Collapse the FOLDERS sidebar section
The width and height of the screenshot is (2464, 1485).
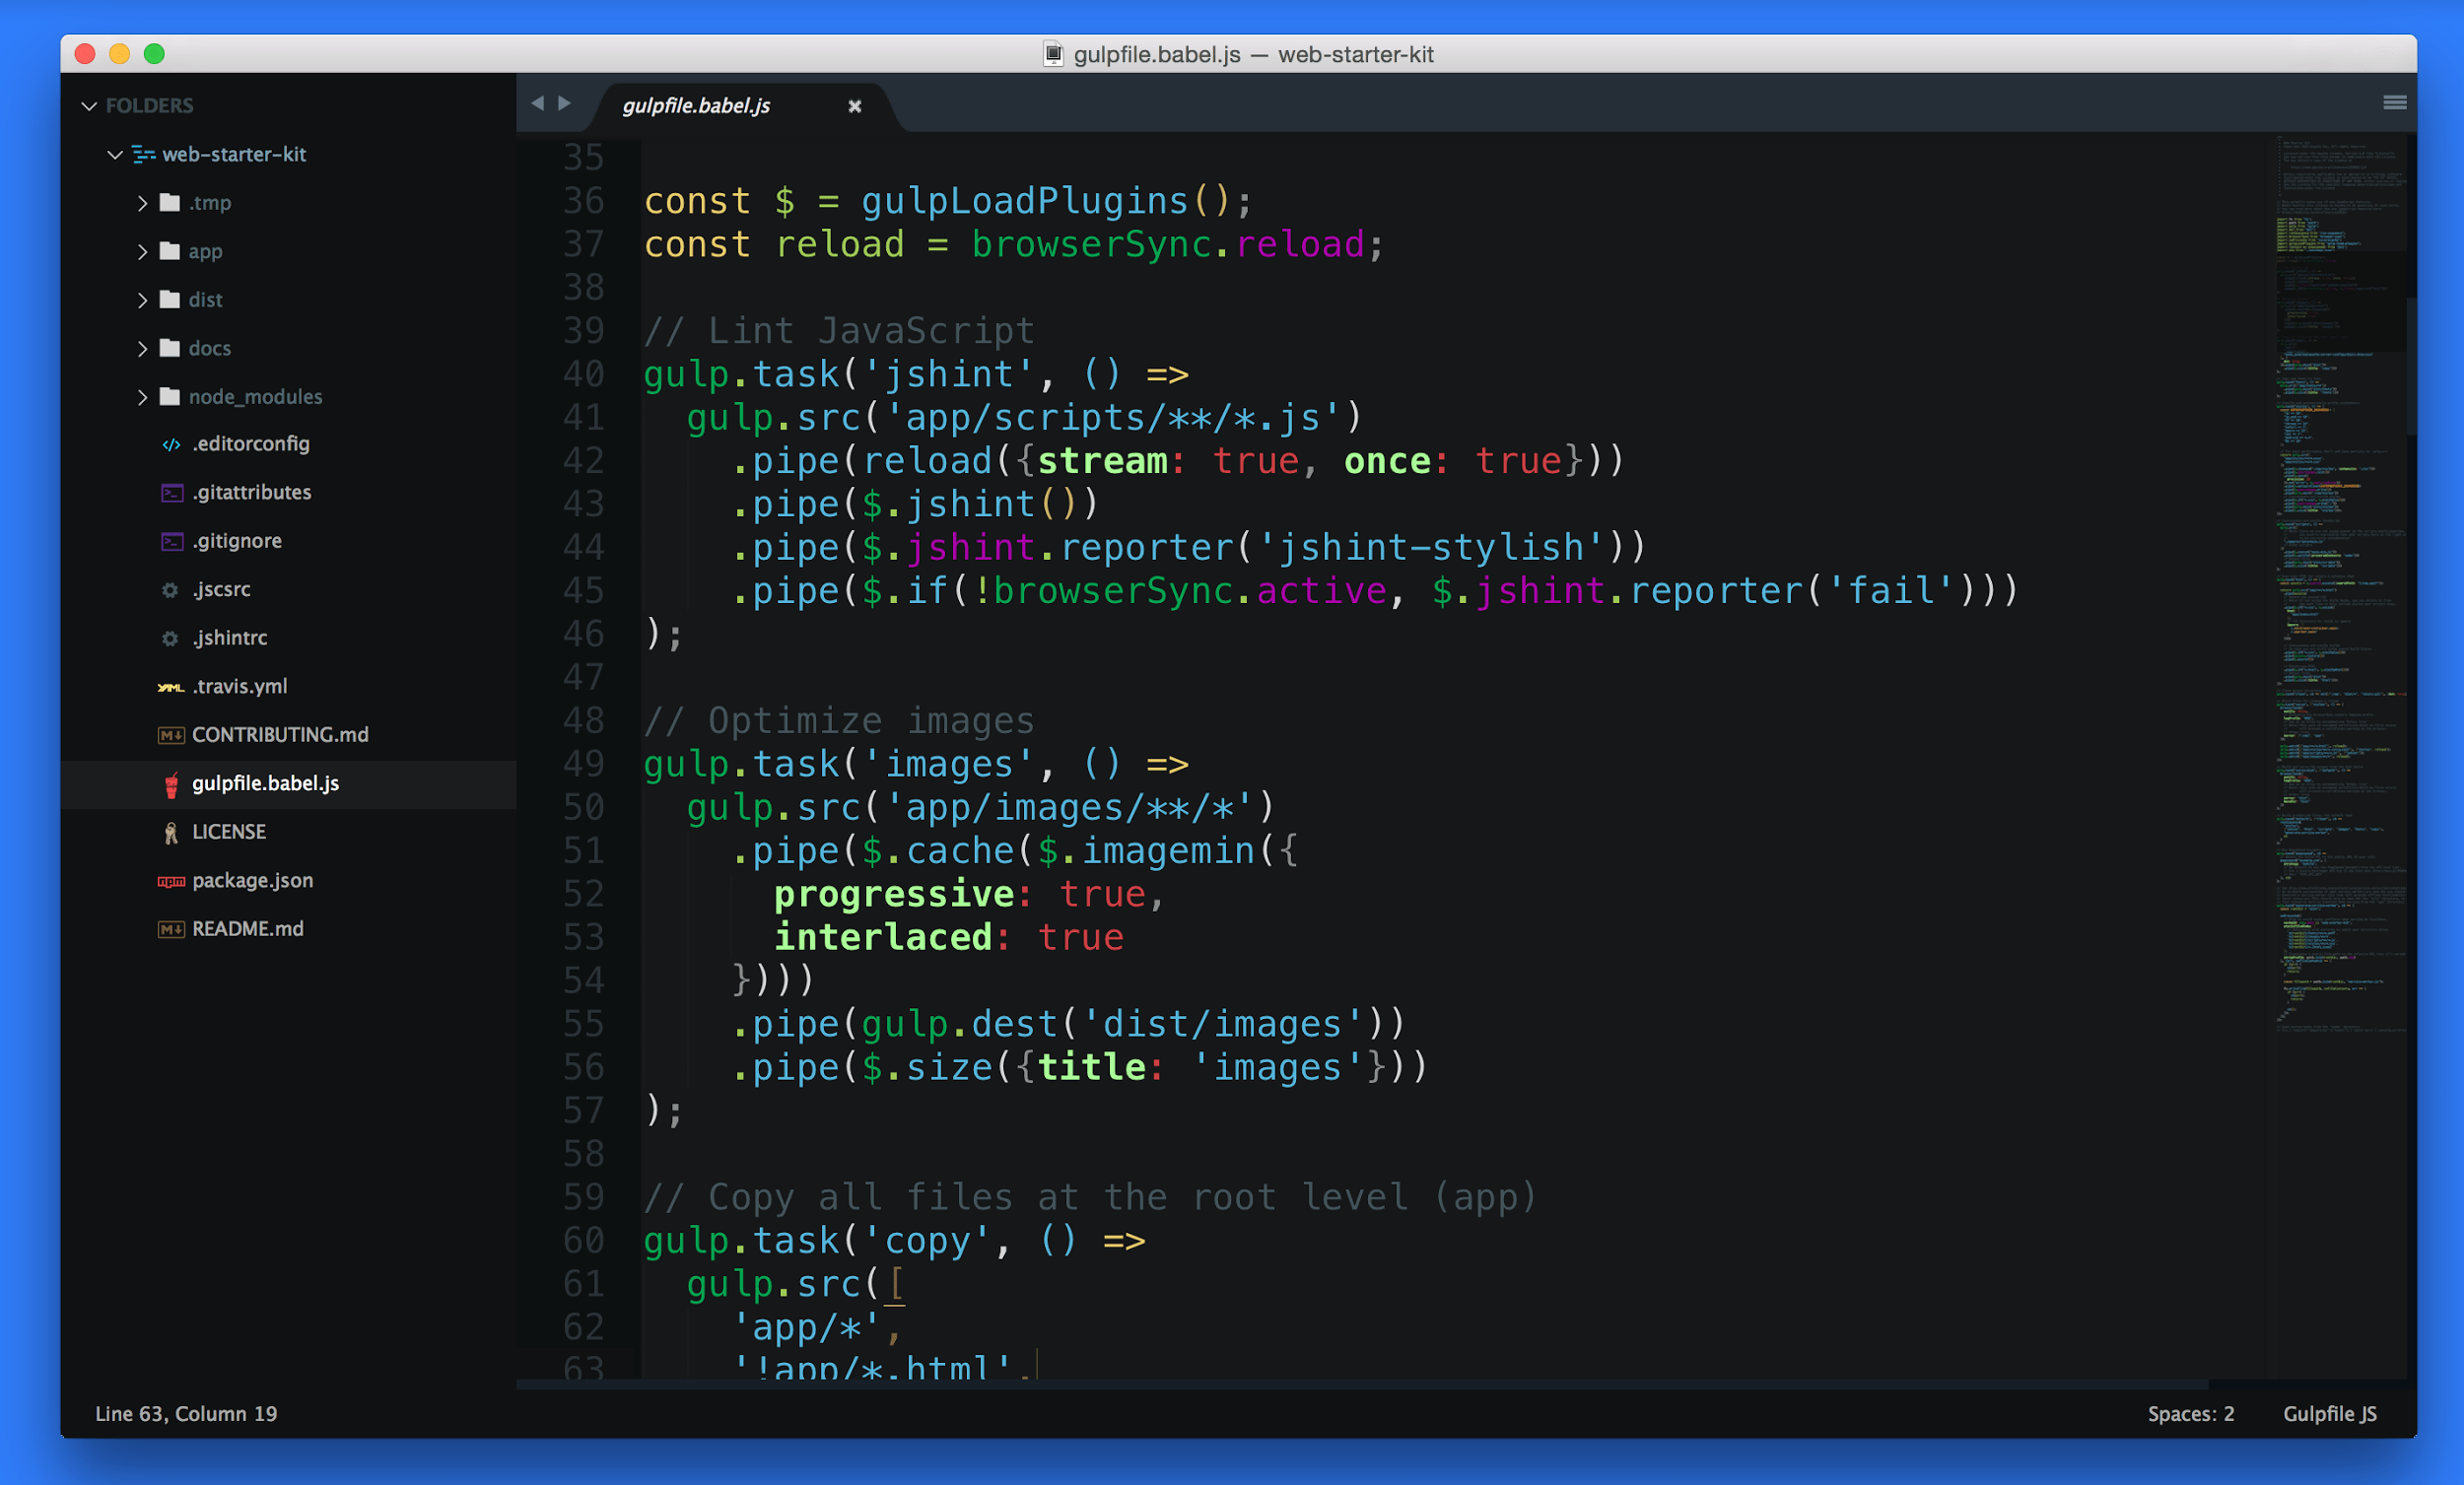[89, 106]
